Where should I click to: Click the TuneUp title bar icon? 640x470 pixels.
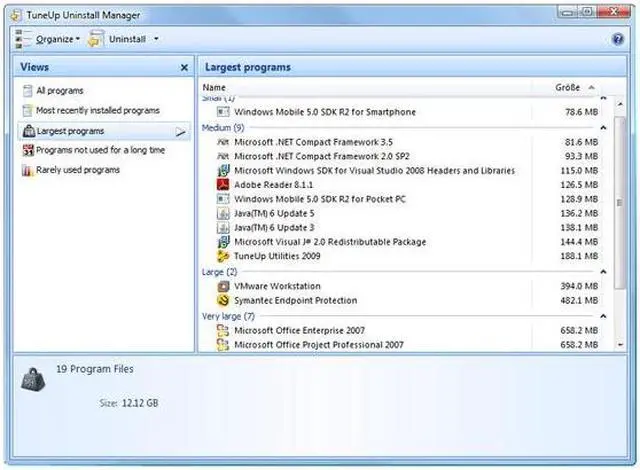15,15
